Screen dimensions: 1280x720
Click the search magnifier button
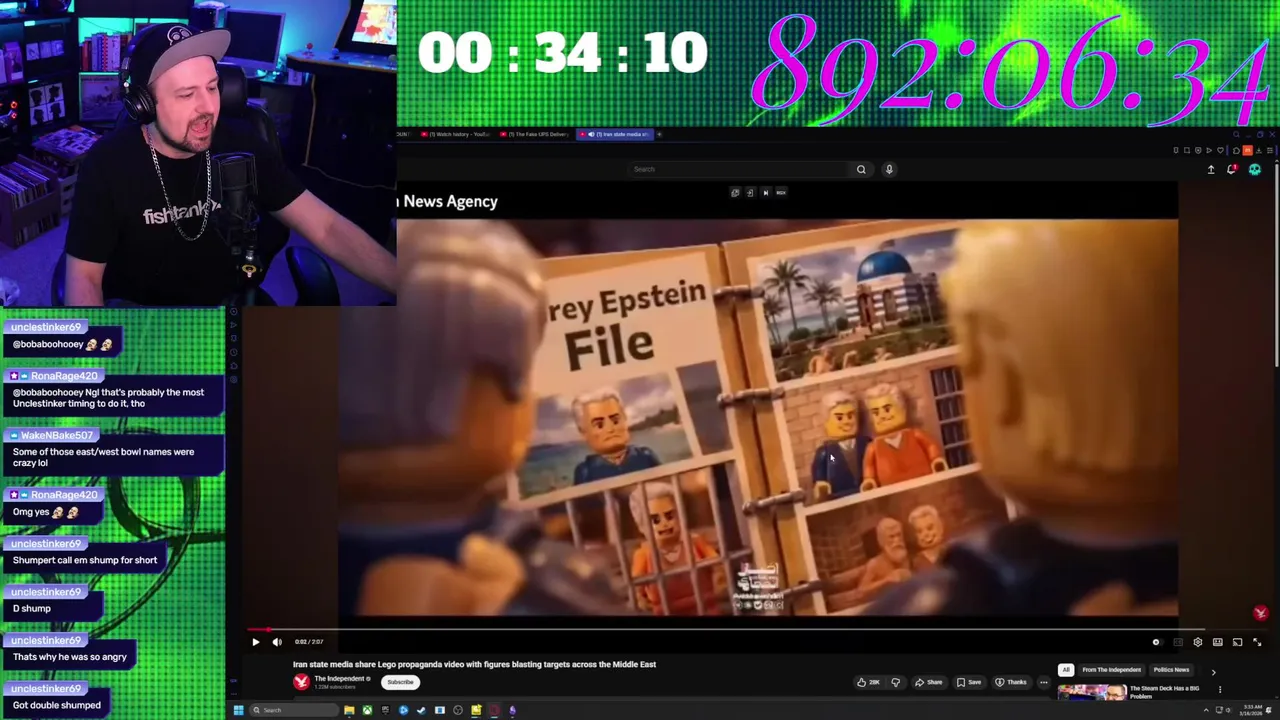(861, 169)
